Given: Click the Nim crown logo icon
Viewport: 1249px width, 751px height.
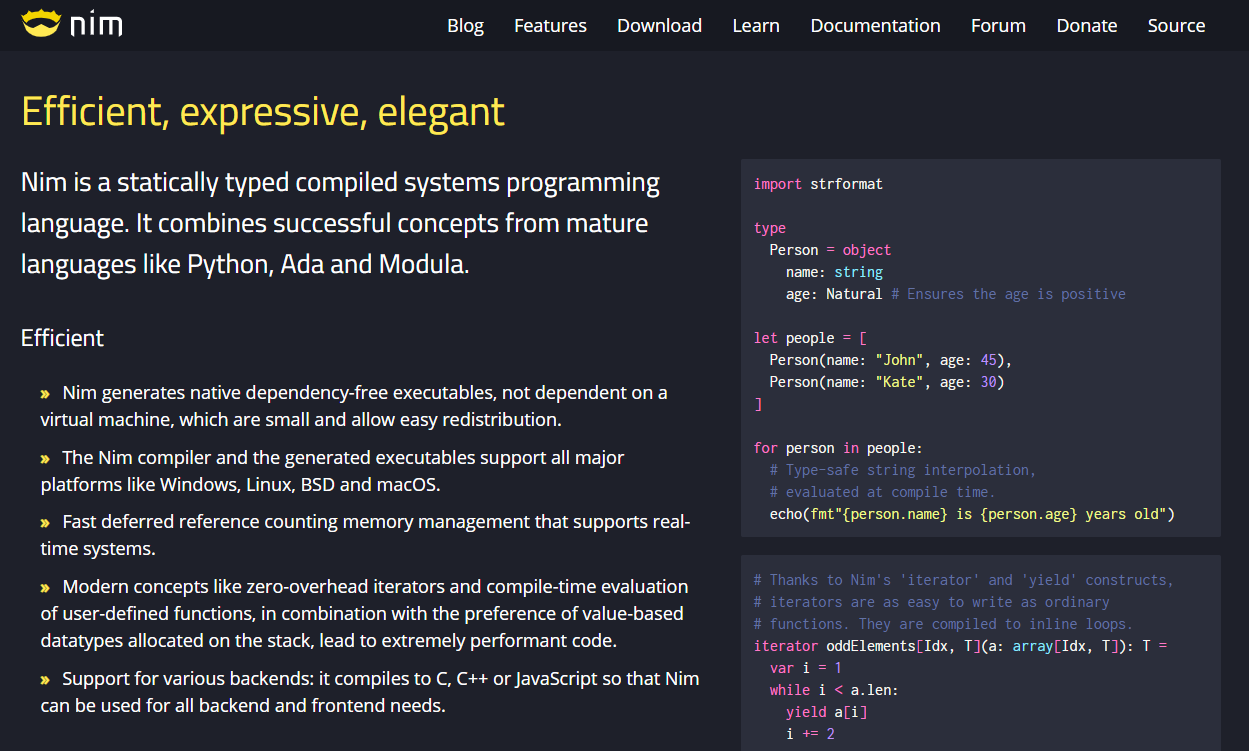Looking at the screenshot, I should point(41,23).
